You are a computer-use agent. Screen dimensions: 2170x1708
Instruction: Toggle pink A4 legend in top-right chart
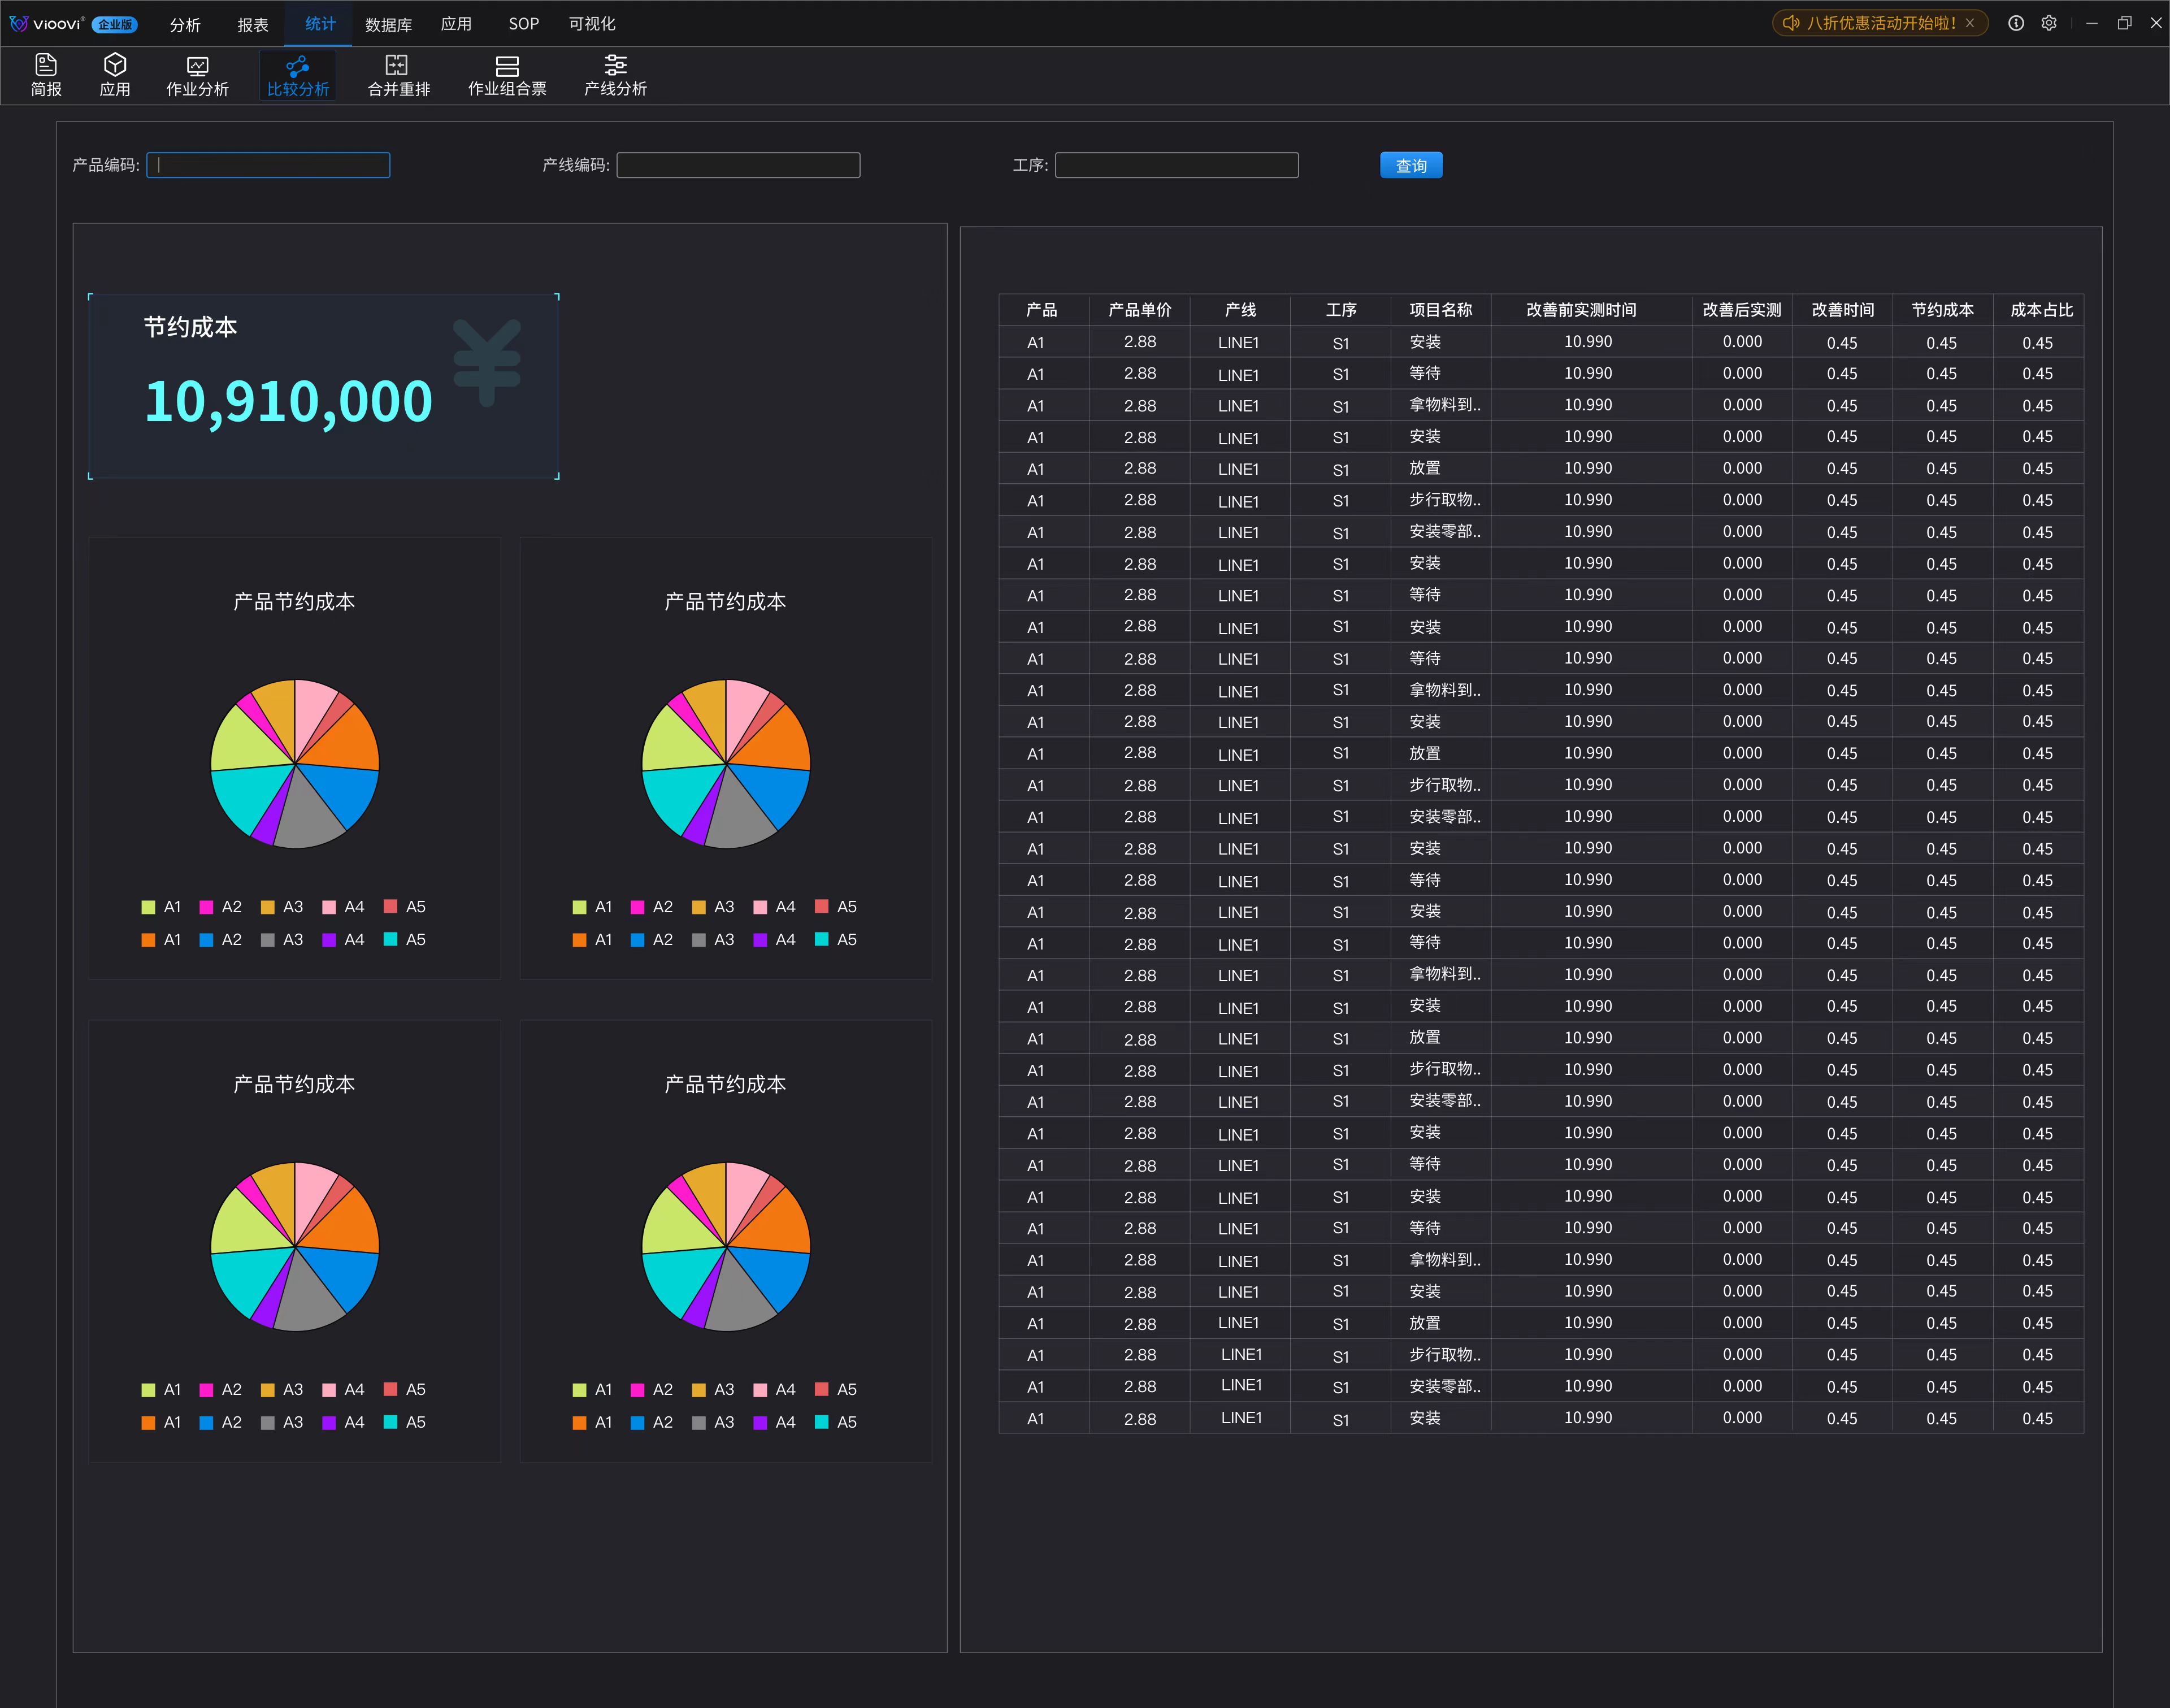point(775,907)
